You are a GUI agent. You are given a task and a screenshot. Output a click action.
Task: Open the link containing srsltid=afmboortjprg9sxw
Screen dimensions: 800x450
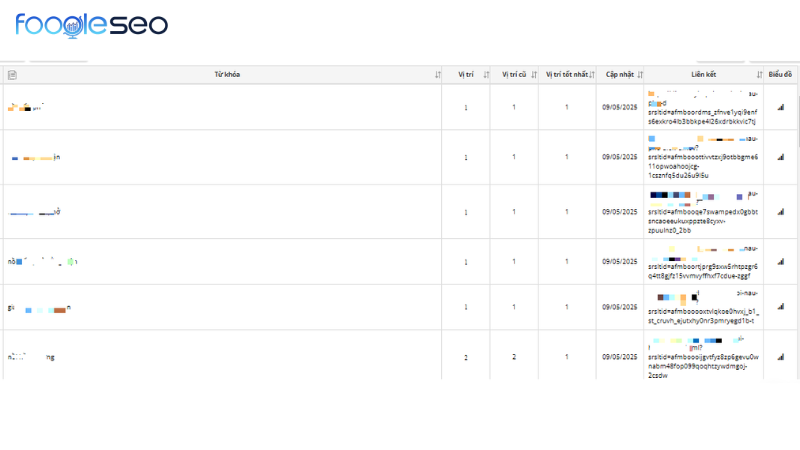click(703, 266)
